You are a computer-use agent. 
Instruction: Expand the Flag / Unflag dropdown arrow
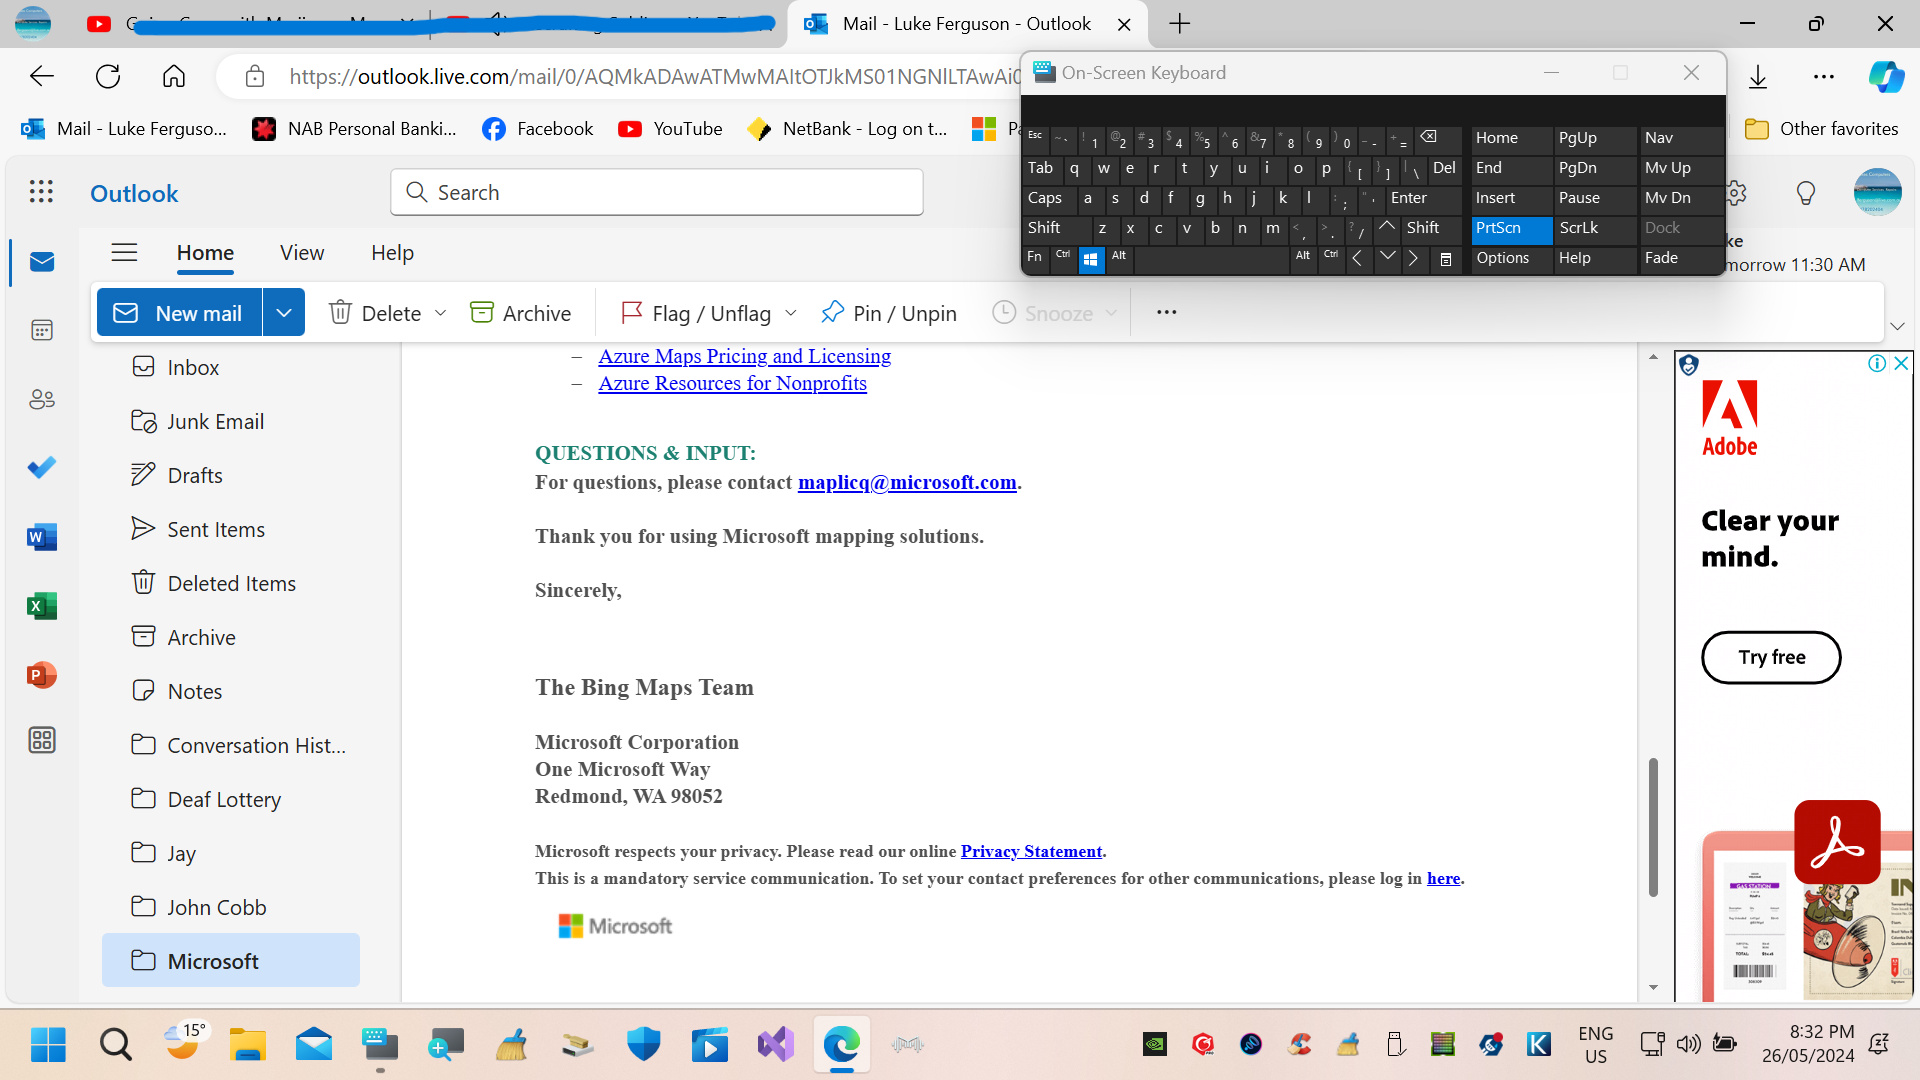(791, 313)
